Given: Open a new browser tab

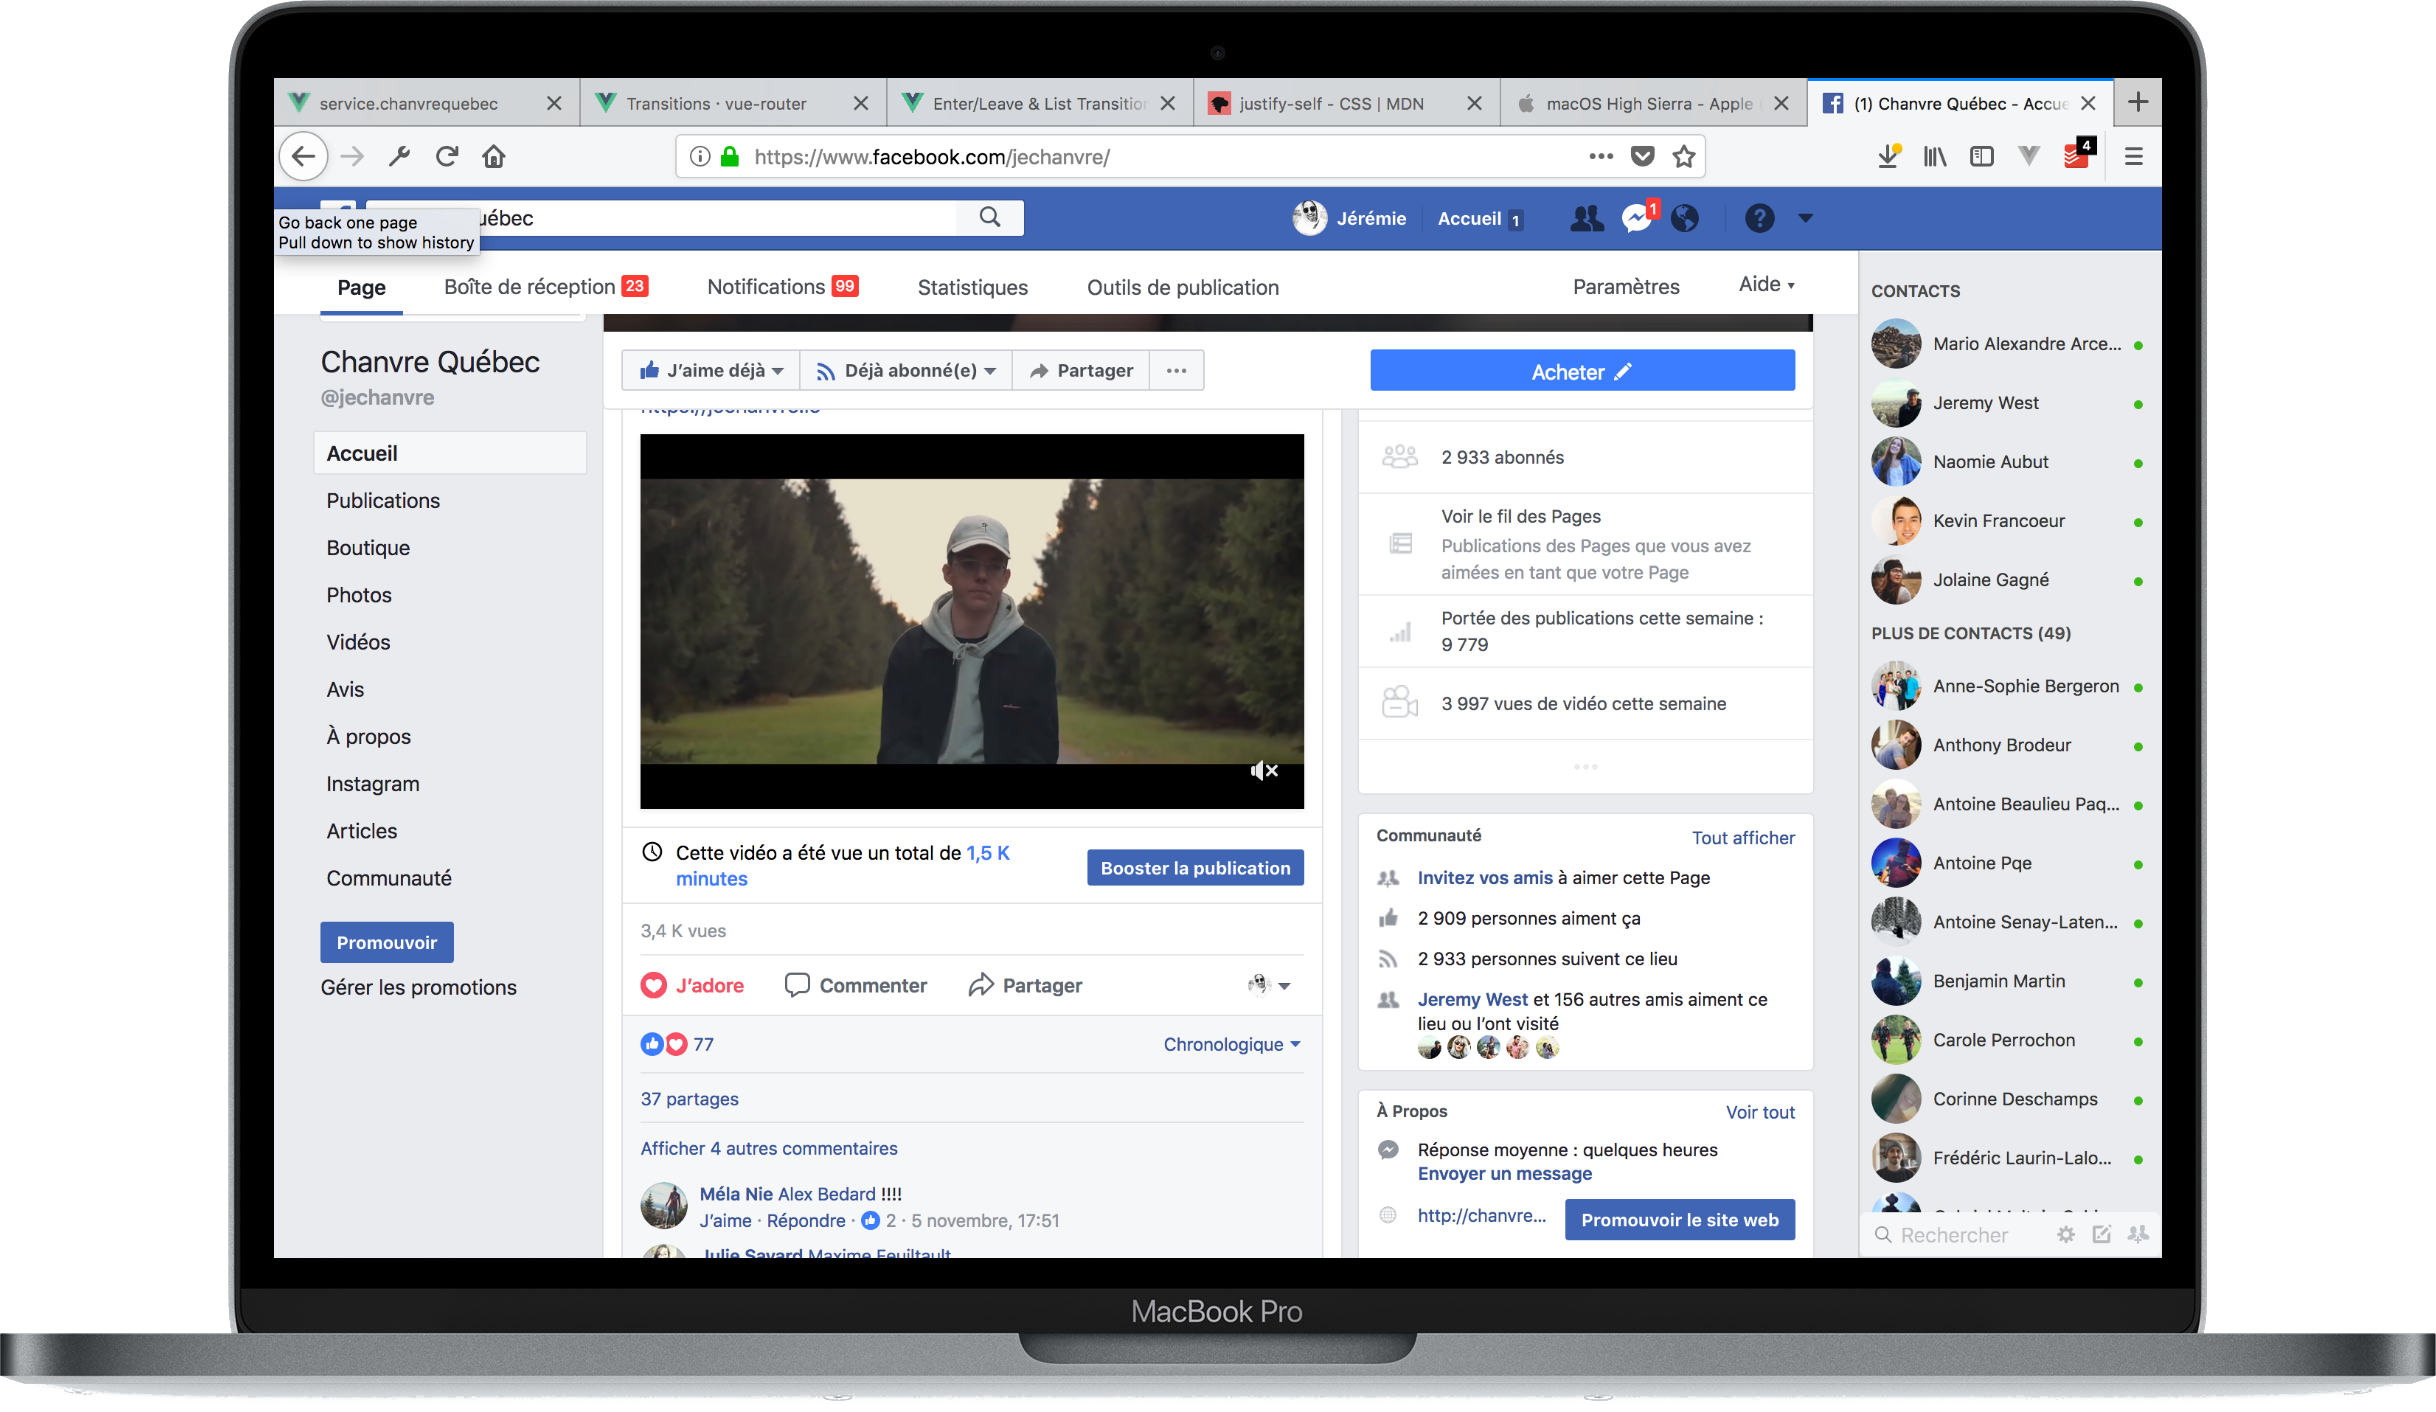Looking at the screenshot, I should pyautogui.click(x=2138, y=102).
